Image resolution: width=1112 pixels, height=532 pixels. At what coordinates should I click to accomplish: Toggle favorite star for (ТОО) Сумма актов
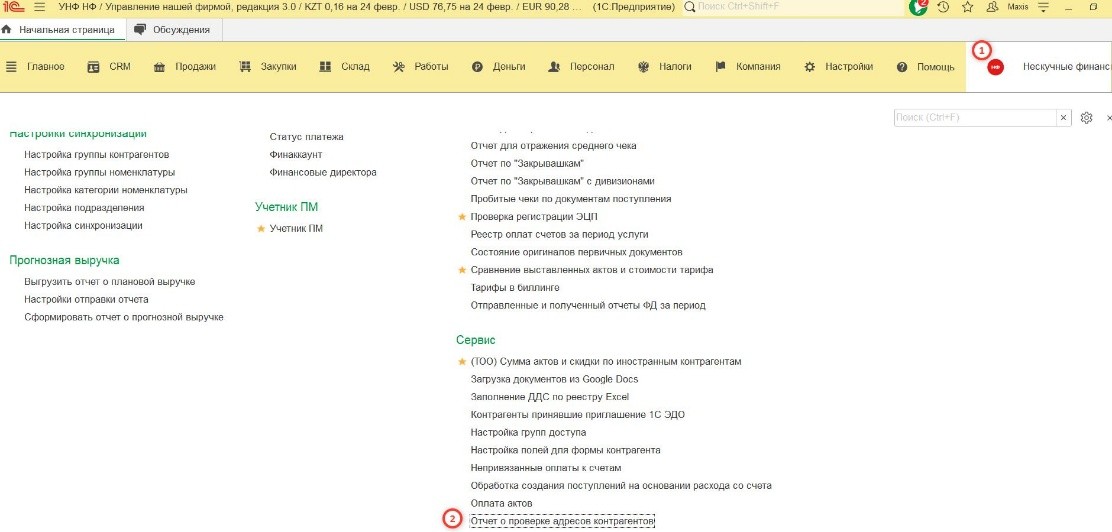pyautogui.click(x=462, y=362)
